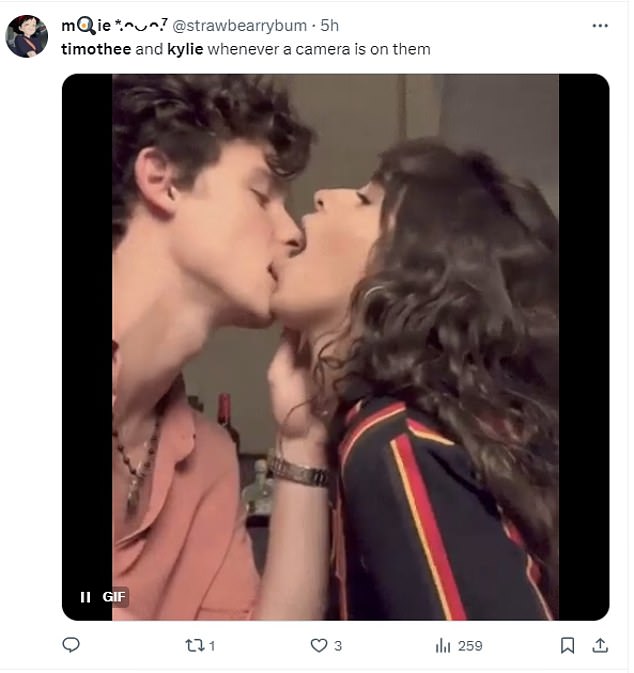The height and width of the screenshot is (673, 634).
Task: Open view analytics bar chart icon
Action: (443, 646)
